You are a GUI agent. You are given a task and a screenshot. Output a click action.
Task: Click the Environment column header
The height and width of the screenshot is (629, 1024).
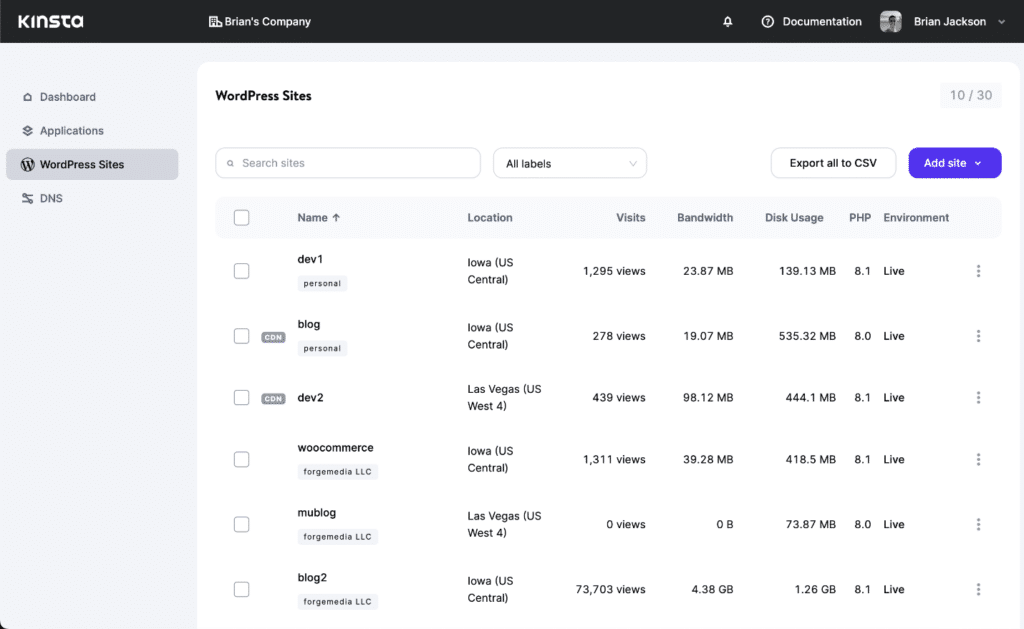click(916, 218)
